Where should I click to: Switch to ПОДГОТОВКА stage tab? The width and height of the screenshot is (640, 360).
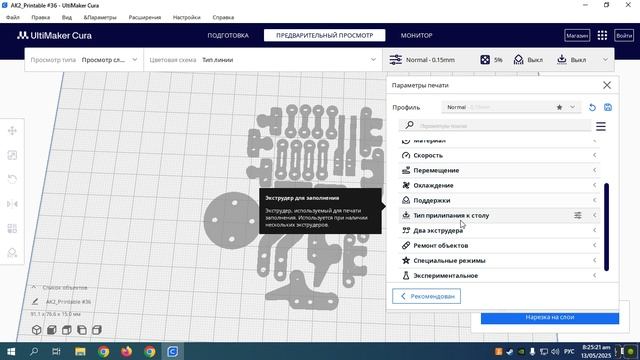coord(228,36)
